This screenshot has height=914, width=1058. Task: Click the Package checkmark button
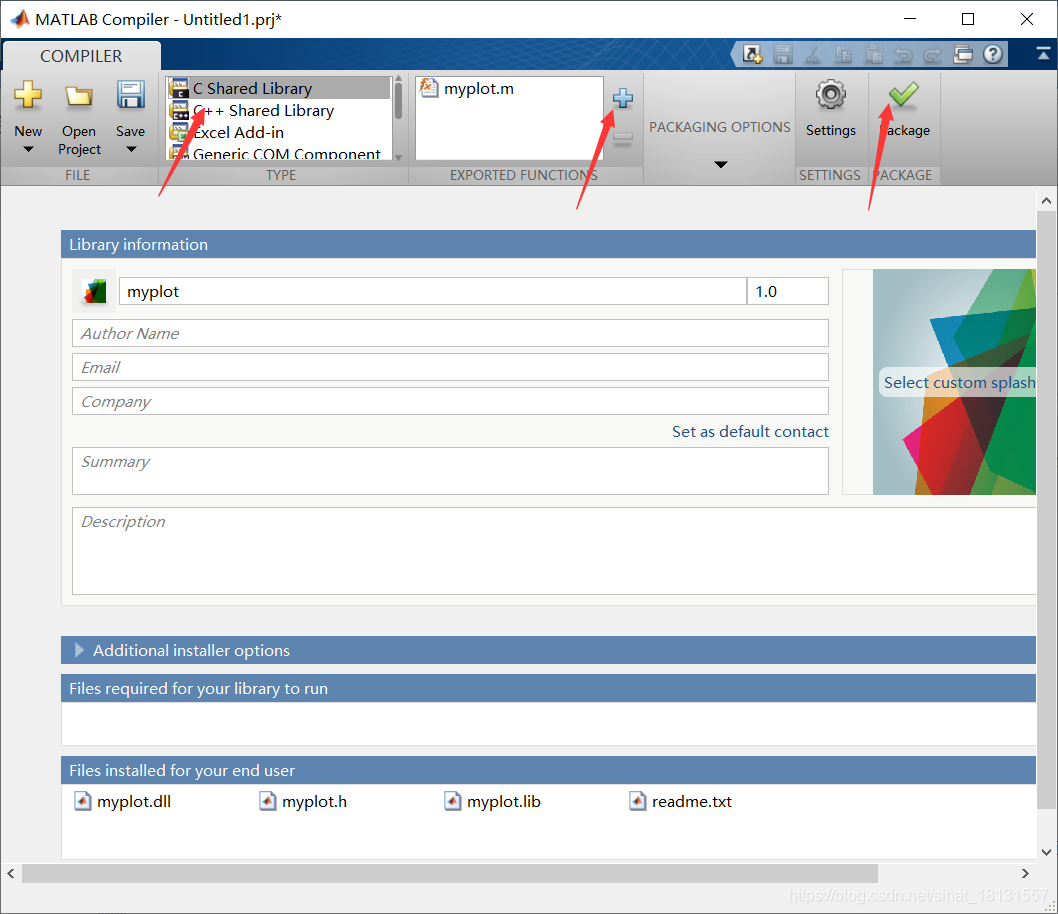(x=903, y=95)
